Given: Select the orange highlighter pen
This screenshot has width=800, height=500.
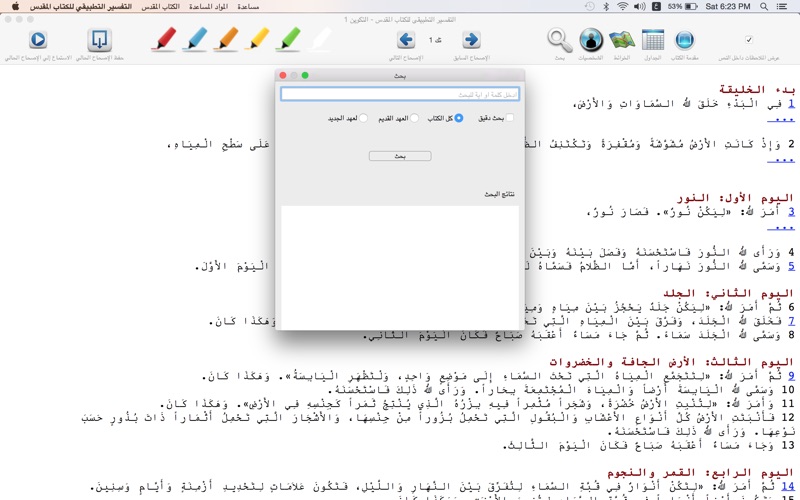Looking at the screenshot, I should pos(227,39).
